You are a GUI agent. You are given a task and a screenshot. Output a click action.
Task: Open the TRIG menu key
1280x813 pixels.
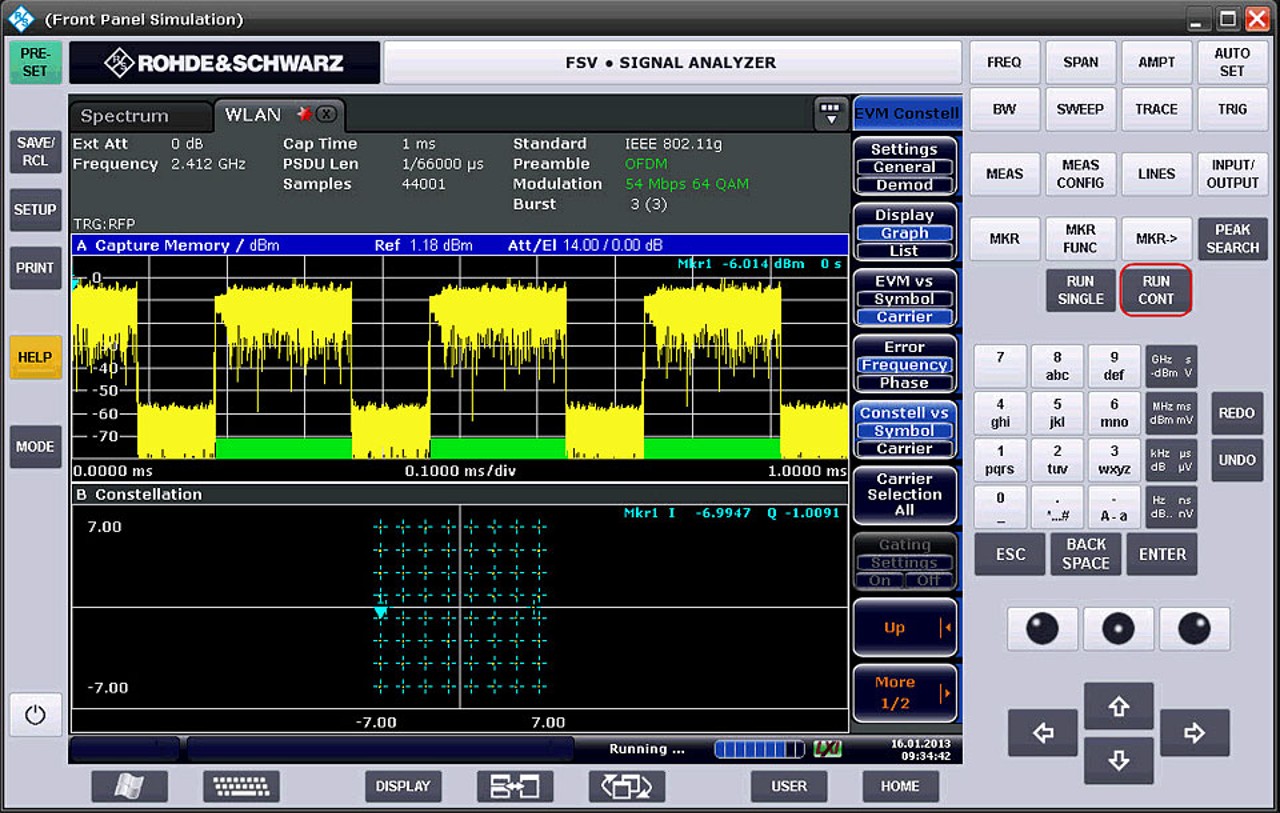point(1232,109)
